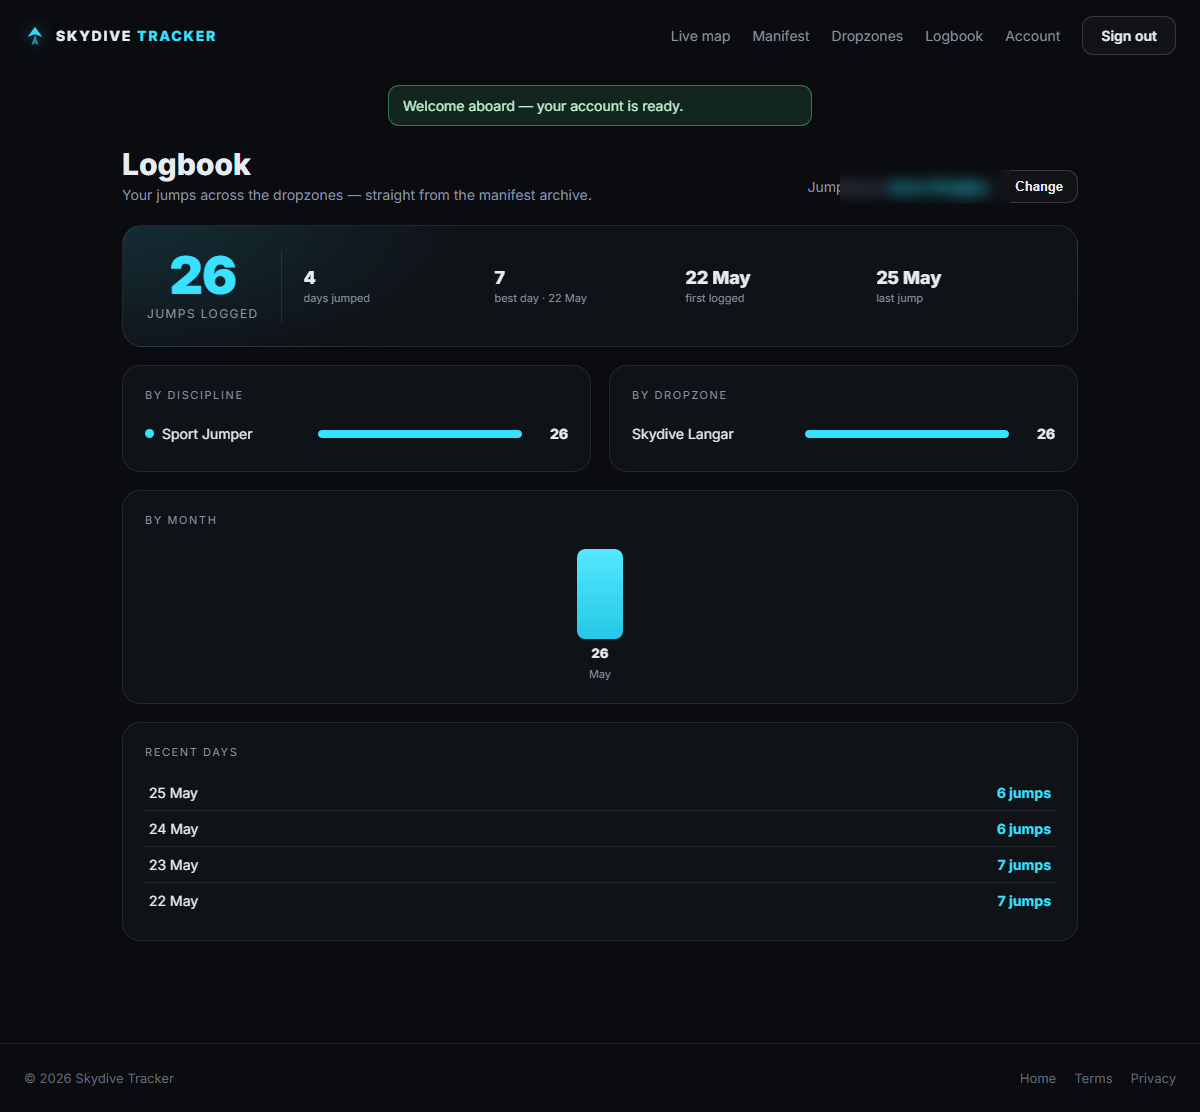Click the 'Logbook' page heading

[187, 165]
